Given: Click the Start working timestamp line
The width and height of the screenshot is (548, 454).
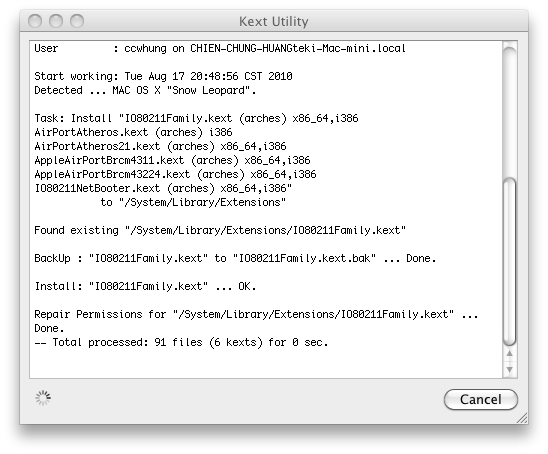Looking at the screenshot, I should tap(163, 76).
